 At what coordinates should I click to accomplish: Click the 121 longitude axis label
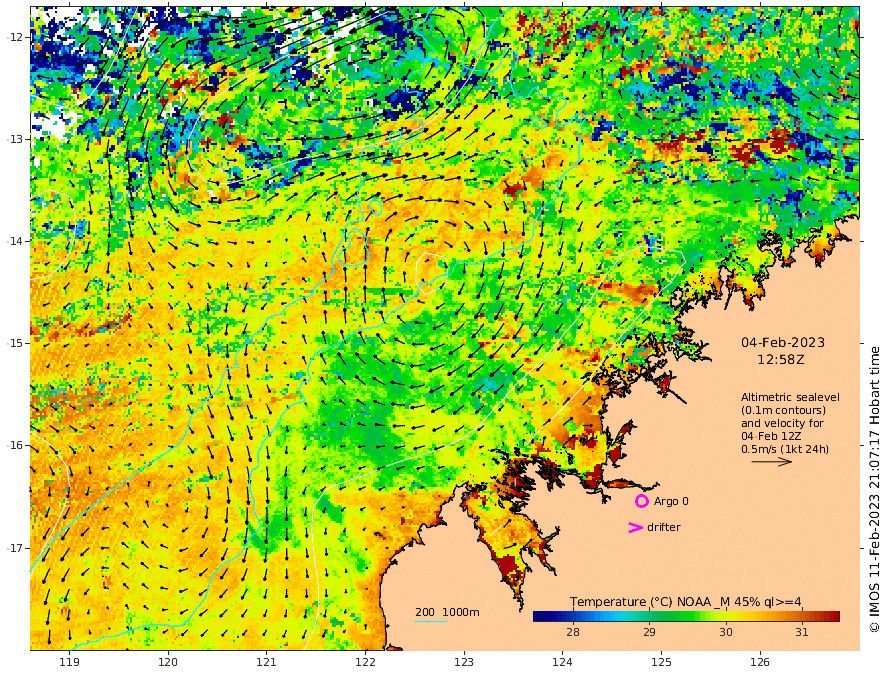point(267,662)
